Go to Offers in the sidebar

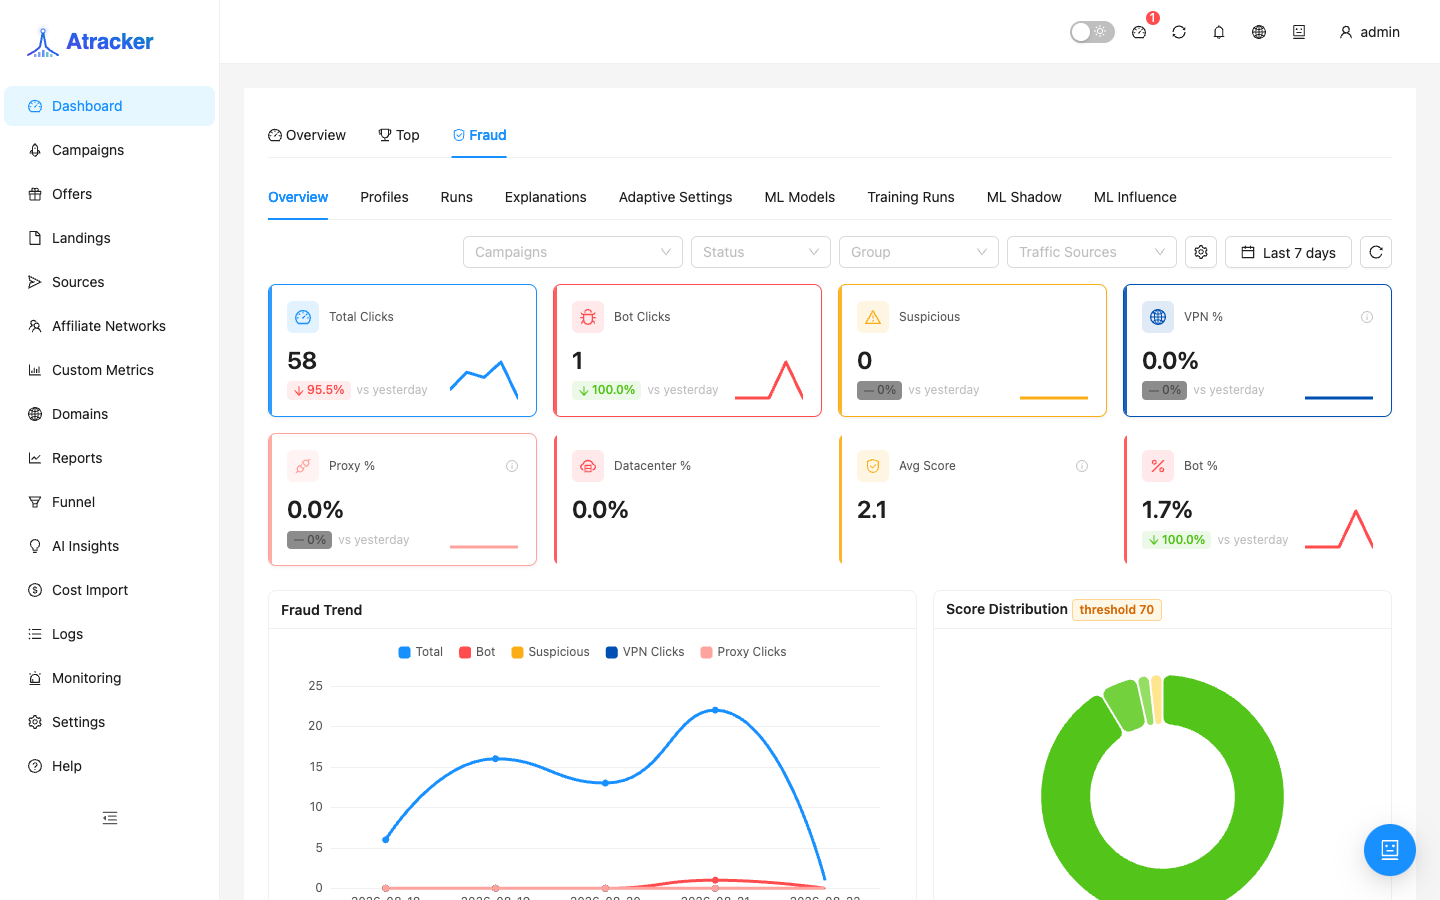click(109, 194)
